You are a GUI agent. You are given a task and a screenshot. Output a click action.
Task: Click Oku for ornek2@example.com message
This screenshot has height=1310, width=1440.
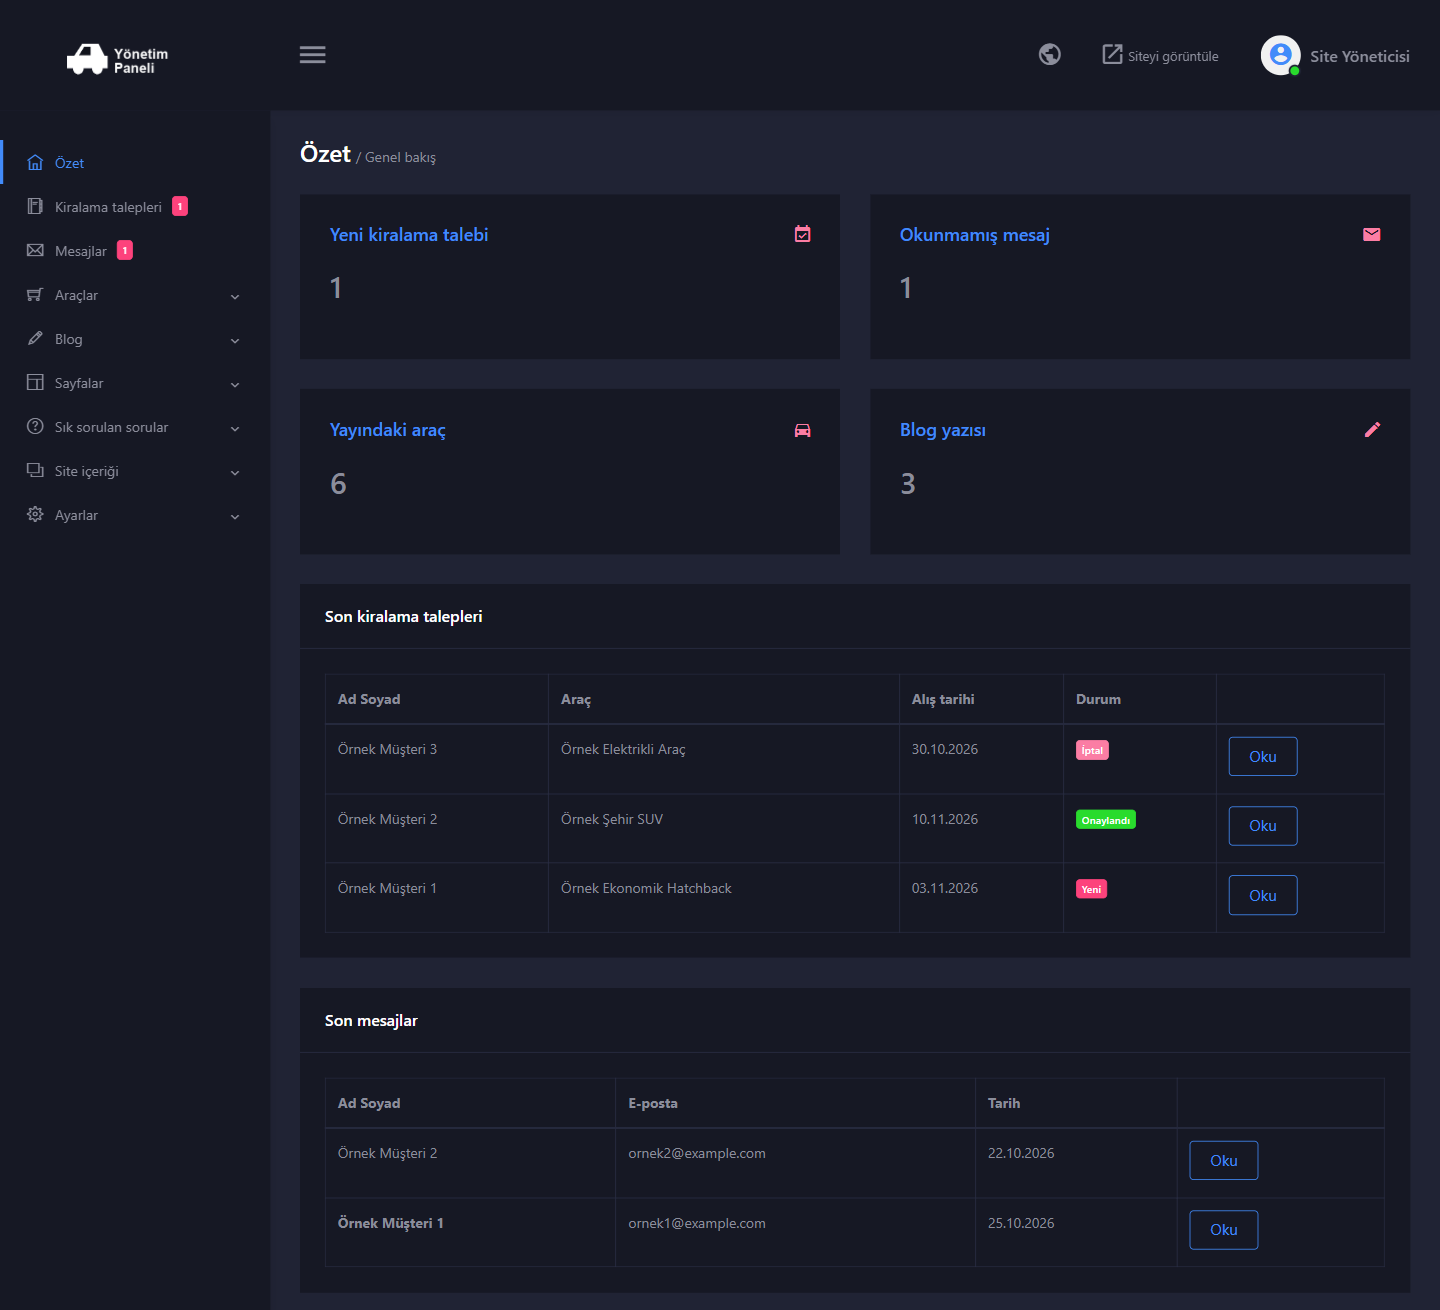[1224, 1160]
